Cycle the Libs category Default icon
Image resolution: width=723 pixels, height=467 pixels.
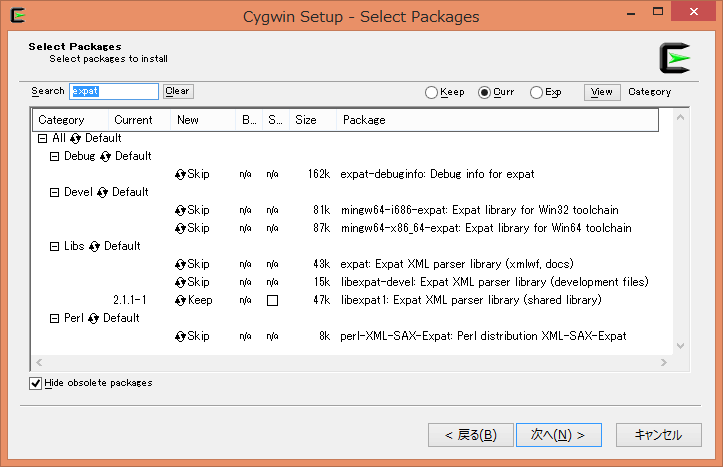[x=95, y=247]
